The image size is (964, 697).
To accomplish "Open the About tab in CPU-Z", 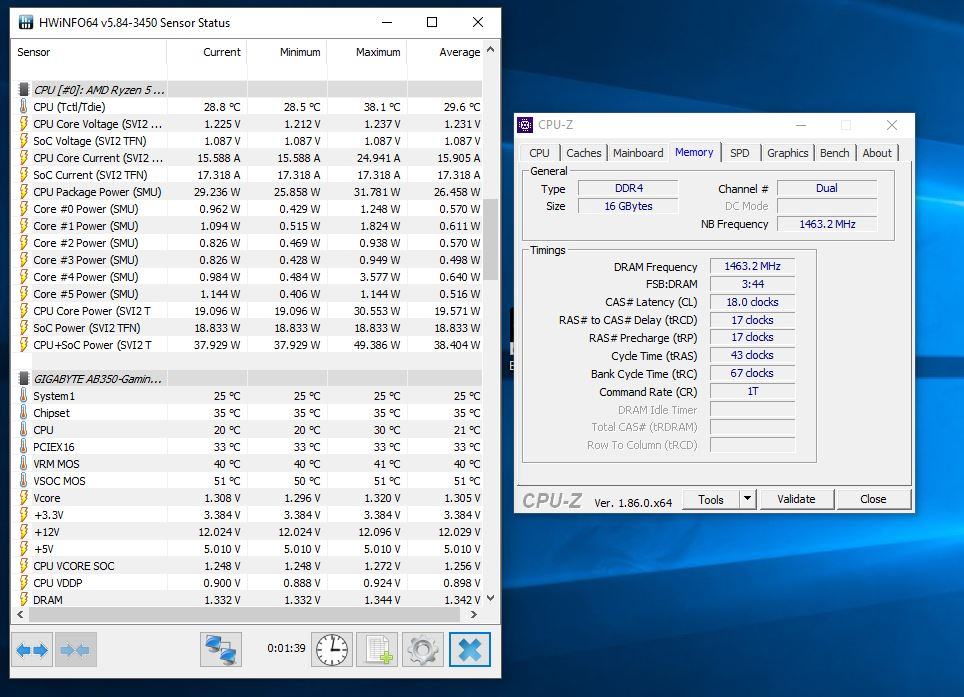I will coord(877,153).
